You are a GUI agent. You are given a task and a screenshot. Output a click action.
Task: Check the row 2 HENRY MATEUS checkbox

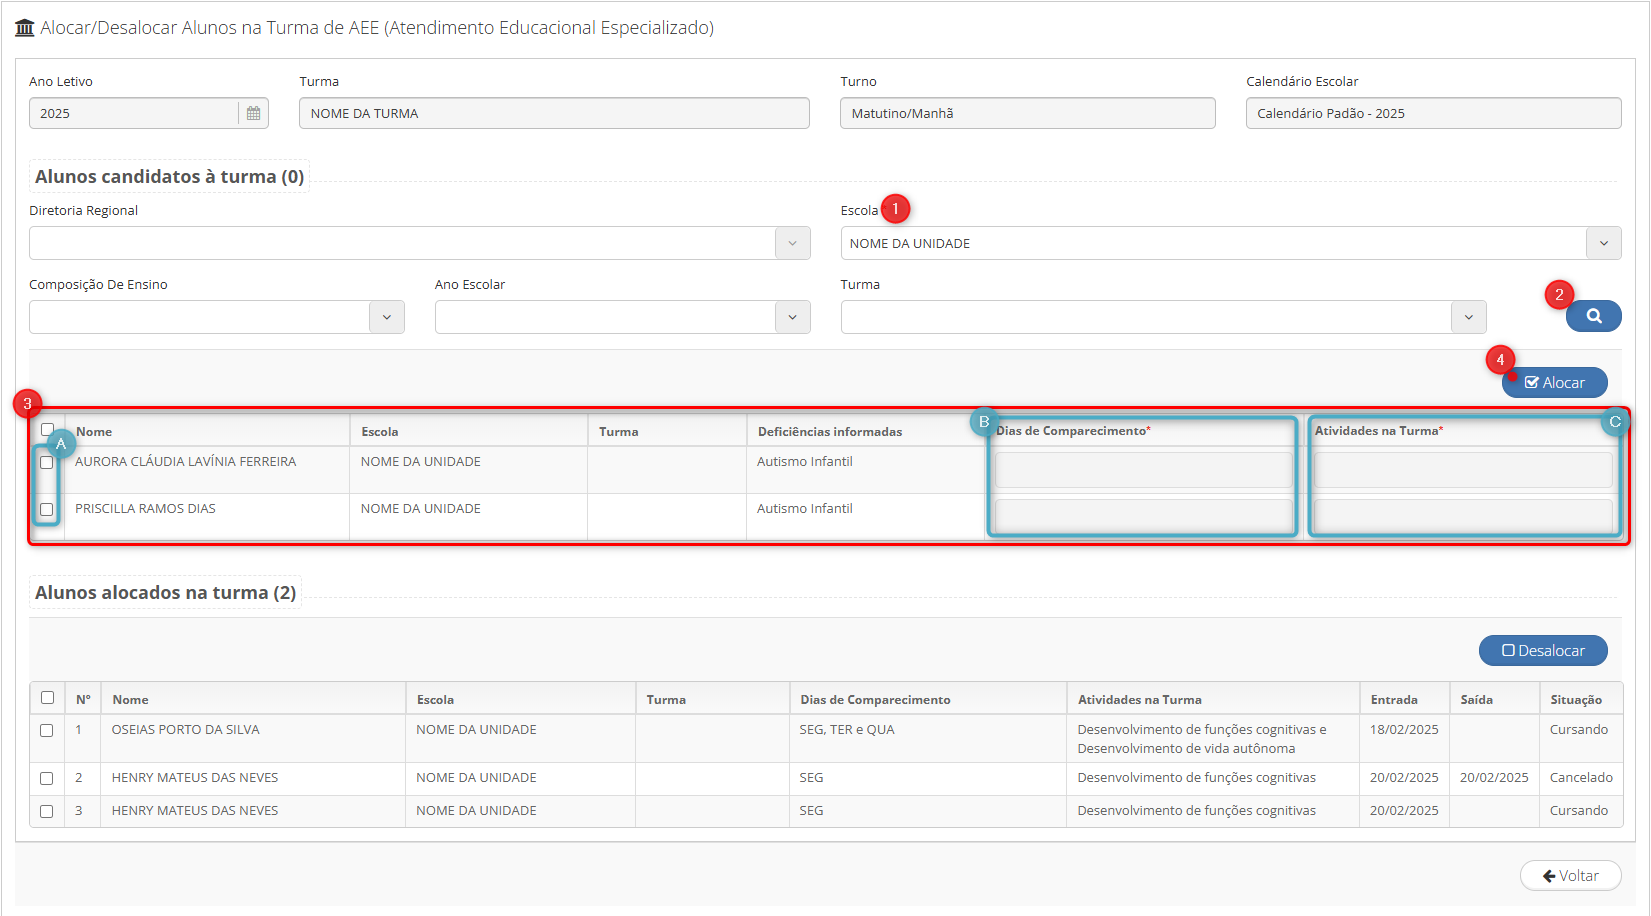click(47, 778)
